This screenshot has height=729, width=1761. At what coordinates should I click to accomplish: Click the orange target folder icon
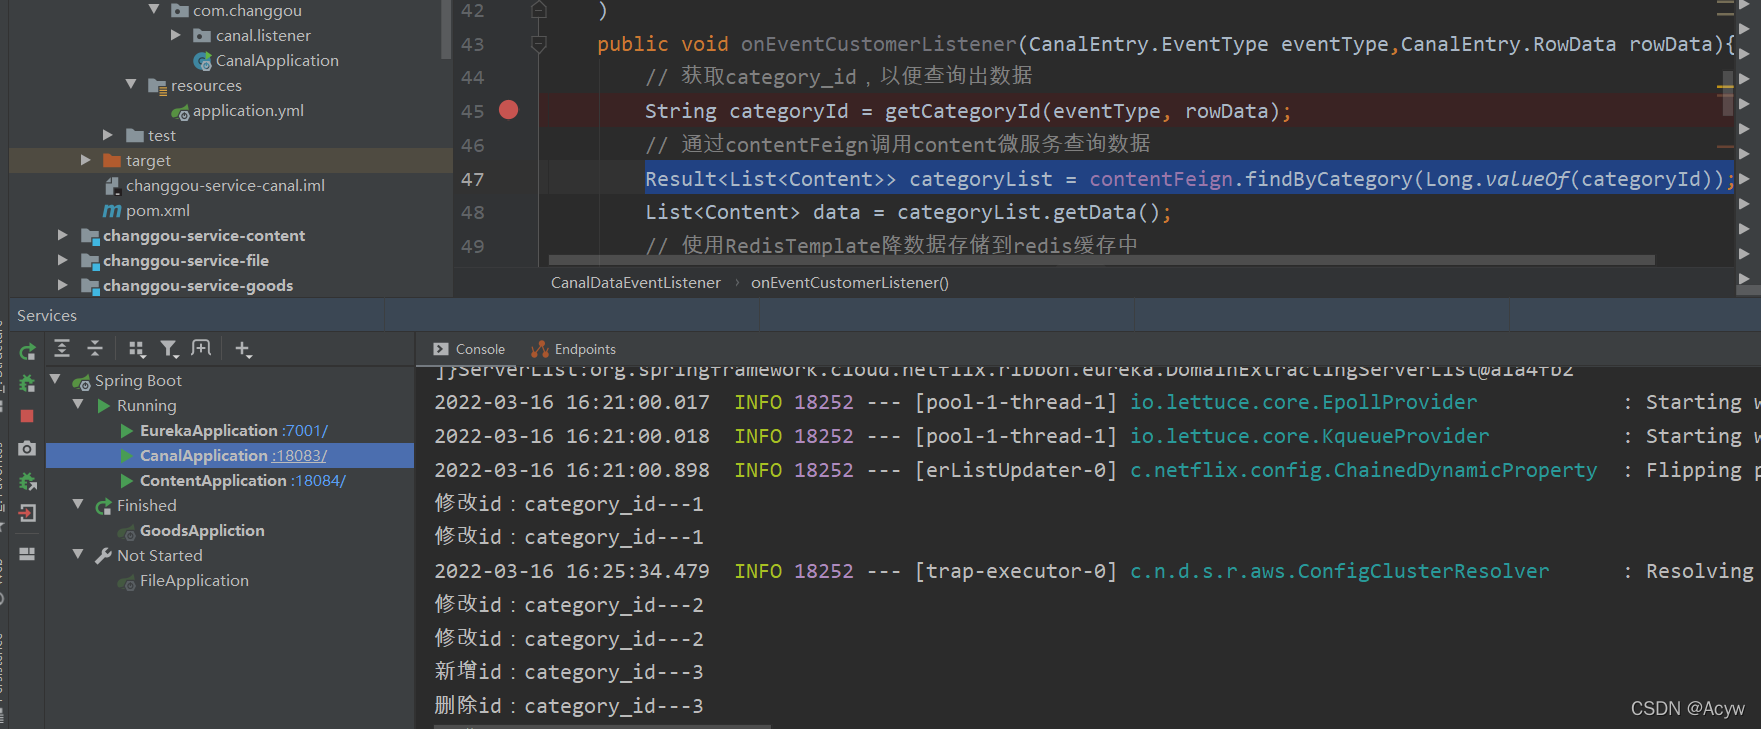(x=112, y=161)
